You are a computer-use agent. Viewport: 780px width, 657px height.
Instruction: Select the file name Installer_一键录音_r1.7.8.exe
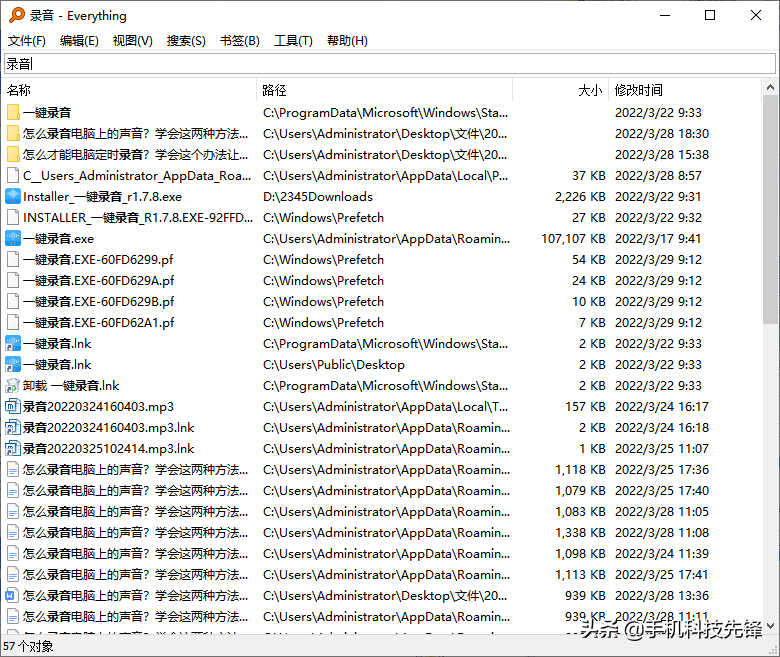102,197
